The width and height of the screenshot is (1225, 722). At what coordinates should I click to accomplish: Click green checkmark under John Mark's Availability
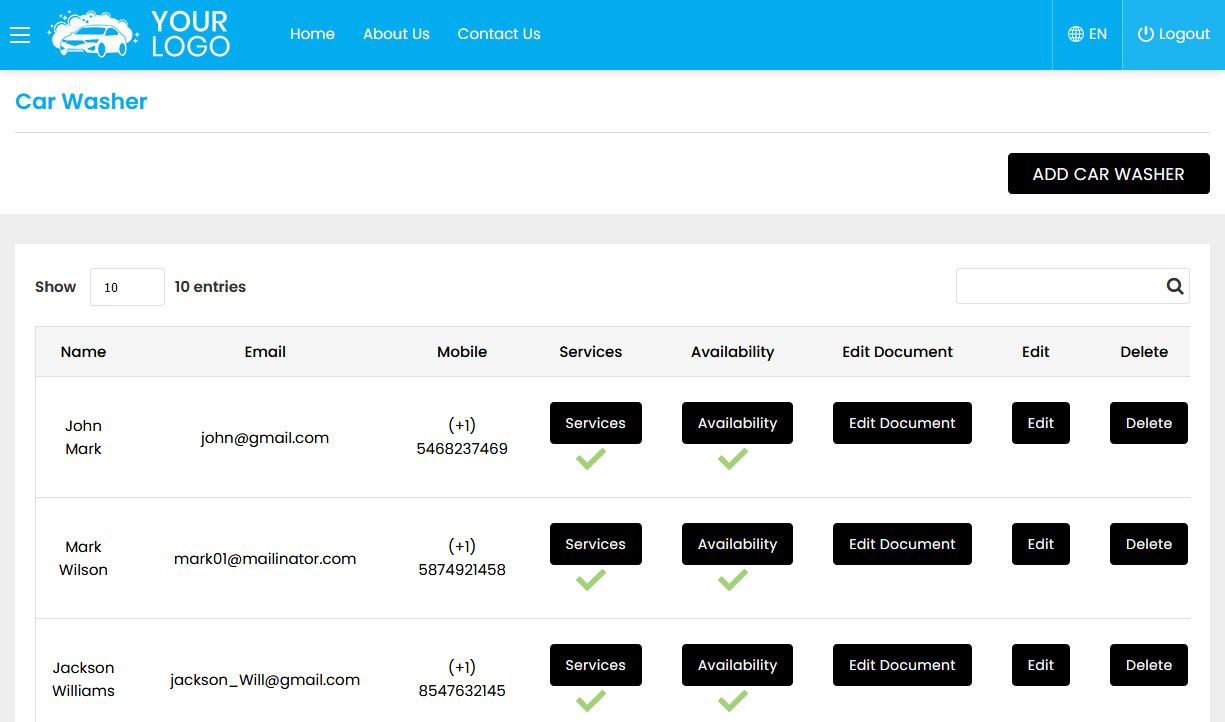(x=733, y=459)
